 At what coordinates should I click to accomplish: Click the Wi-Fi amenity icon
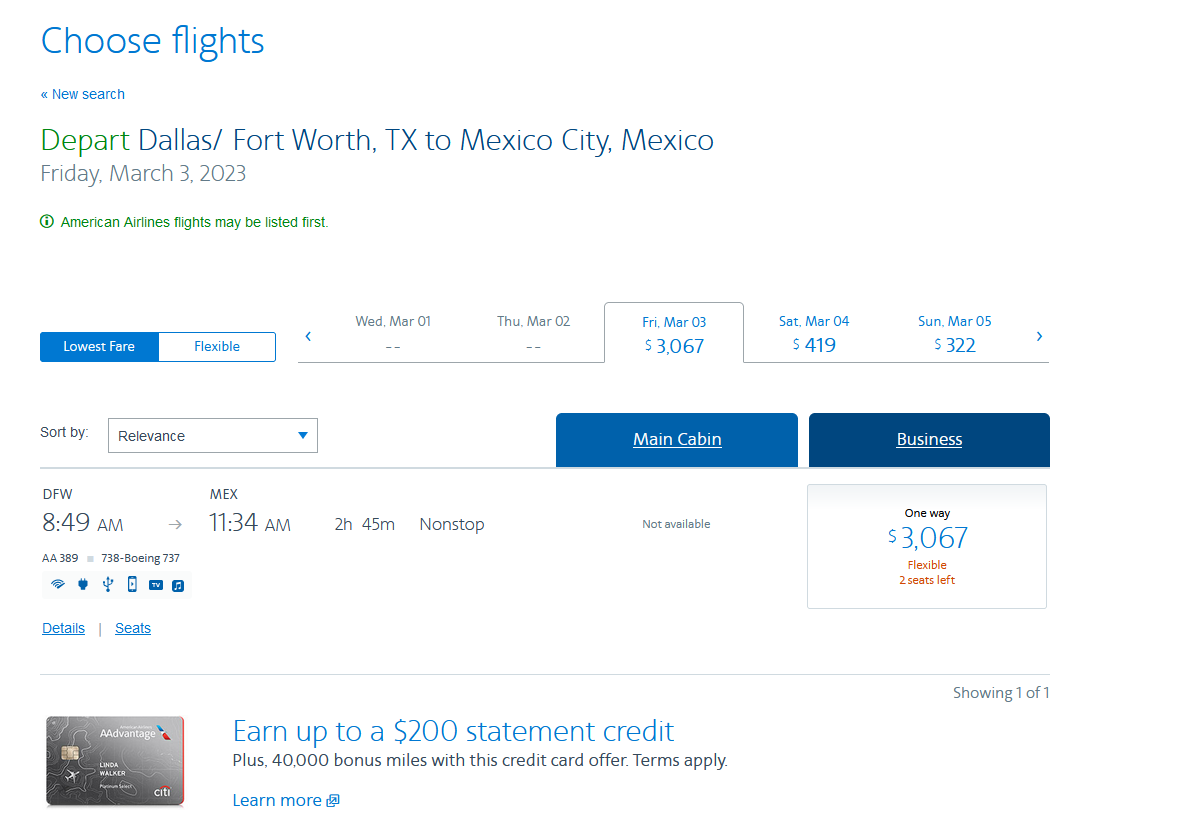point(58,585)
